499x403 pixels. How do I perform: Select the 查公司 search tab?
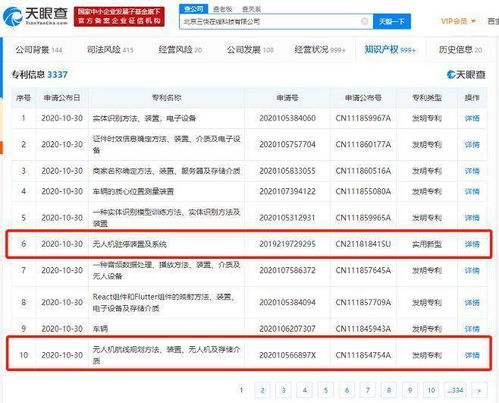(194, 9)
